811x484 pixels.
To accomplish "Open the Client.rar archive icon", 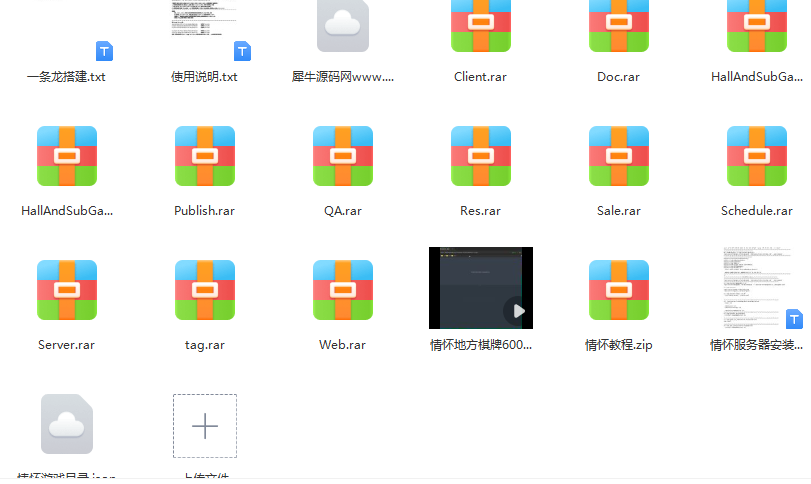I will (481, 25).
